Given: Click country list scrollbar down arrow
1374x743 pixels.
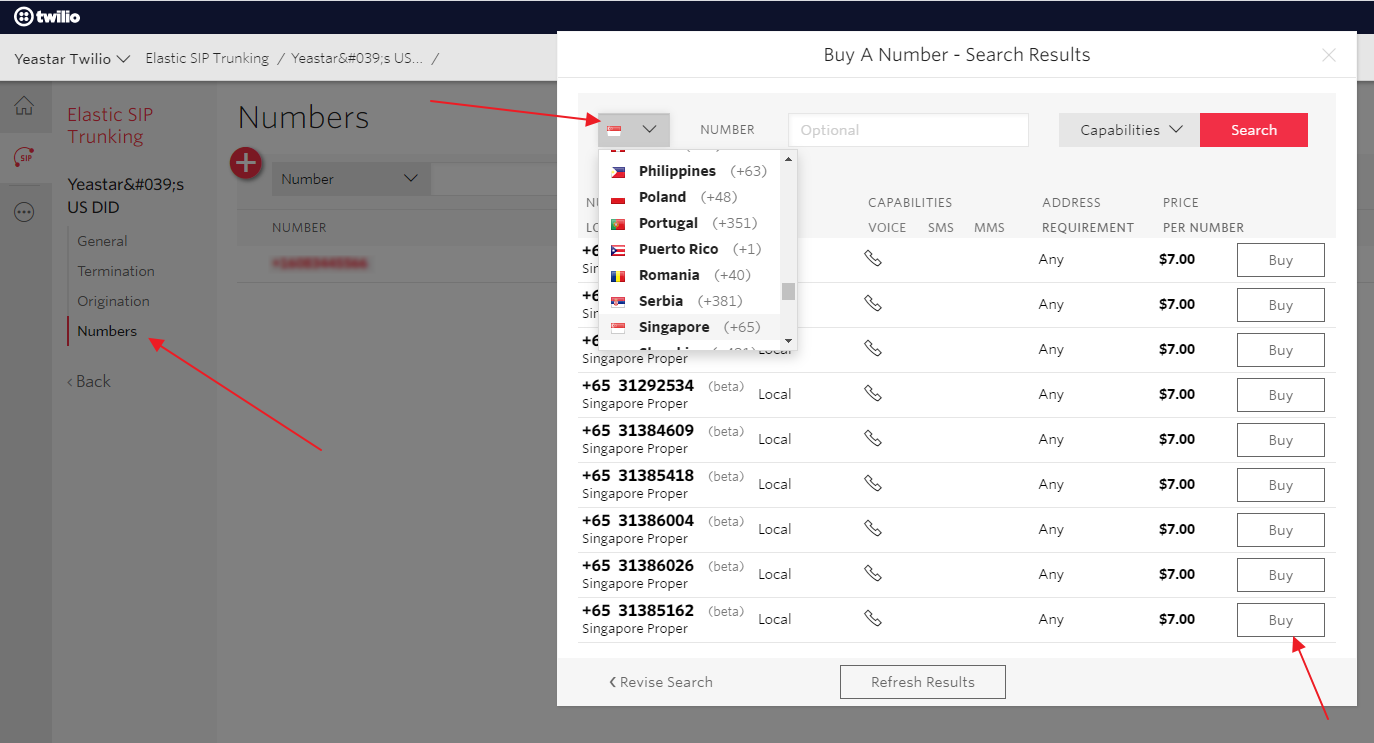Looking at the screenshot, I should tap(788, 341).
